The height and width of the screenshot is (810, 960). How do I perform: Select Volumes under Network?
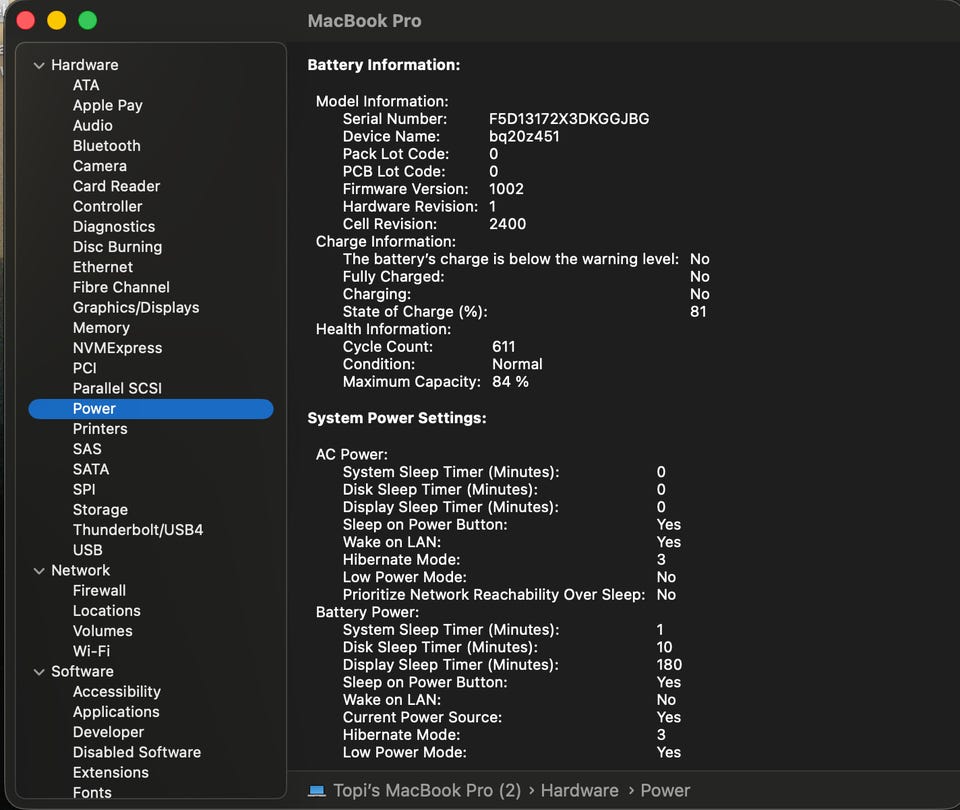[x=102, y=631]
